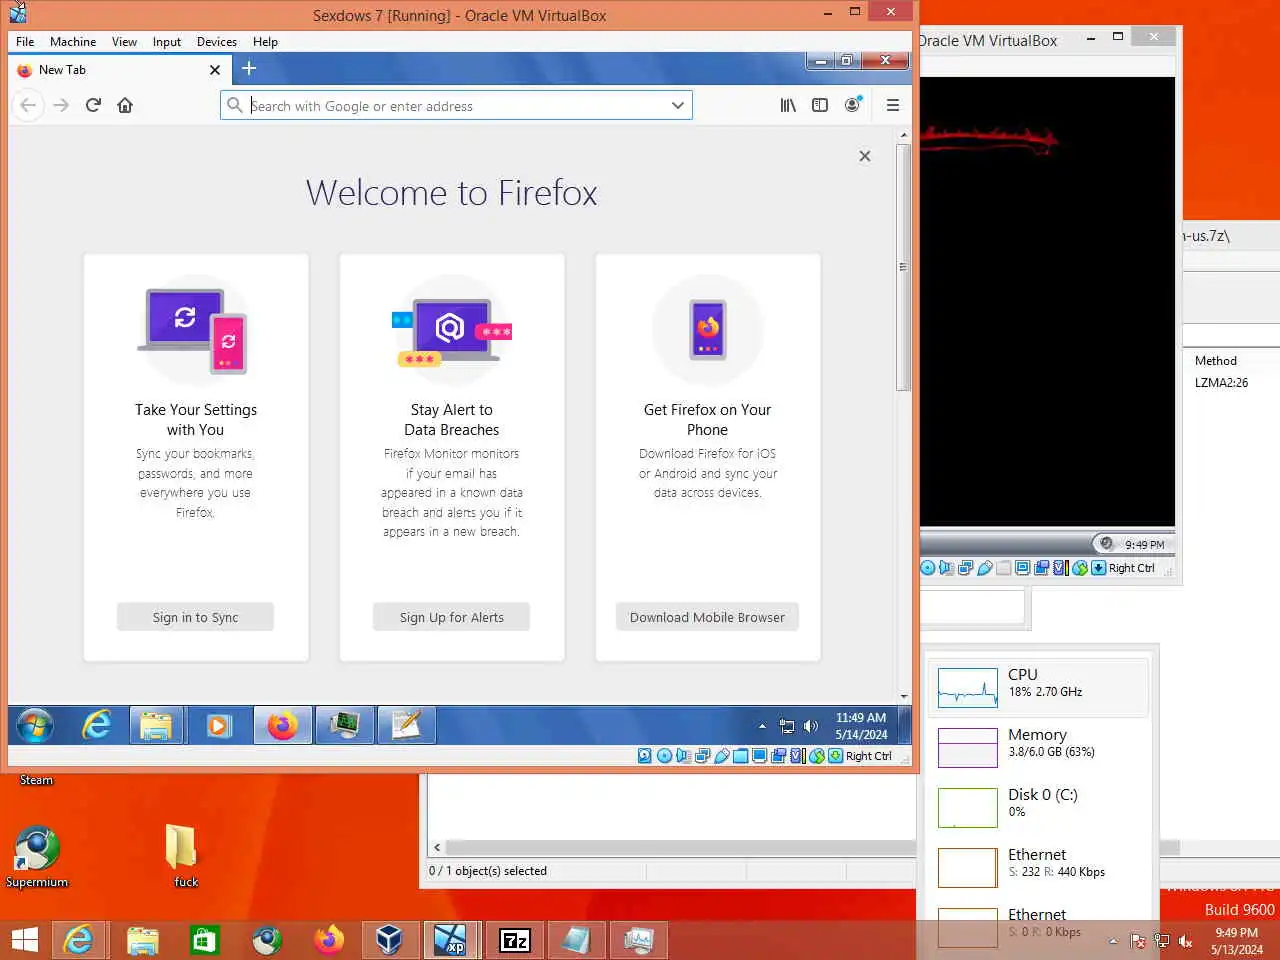Open Firefox on host taskbar
Viewport: 1280px width, 960px height.
point(328,940)
